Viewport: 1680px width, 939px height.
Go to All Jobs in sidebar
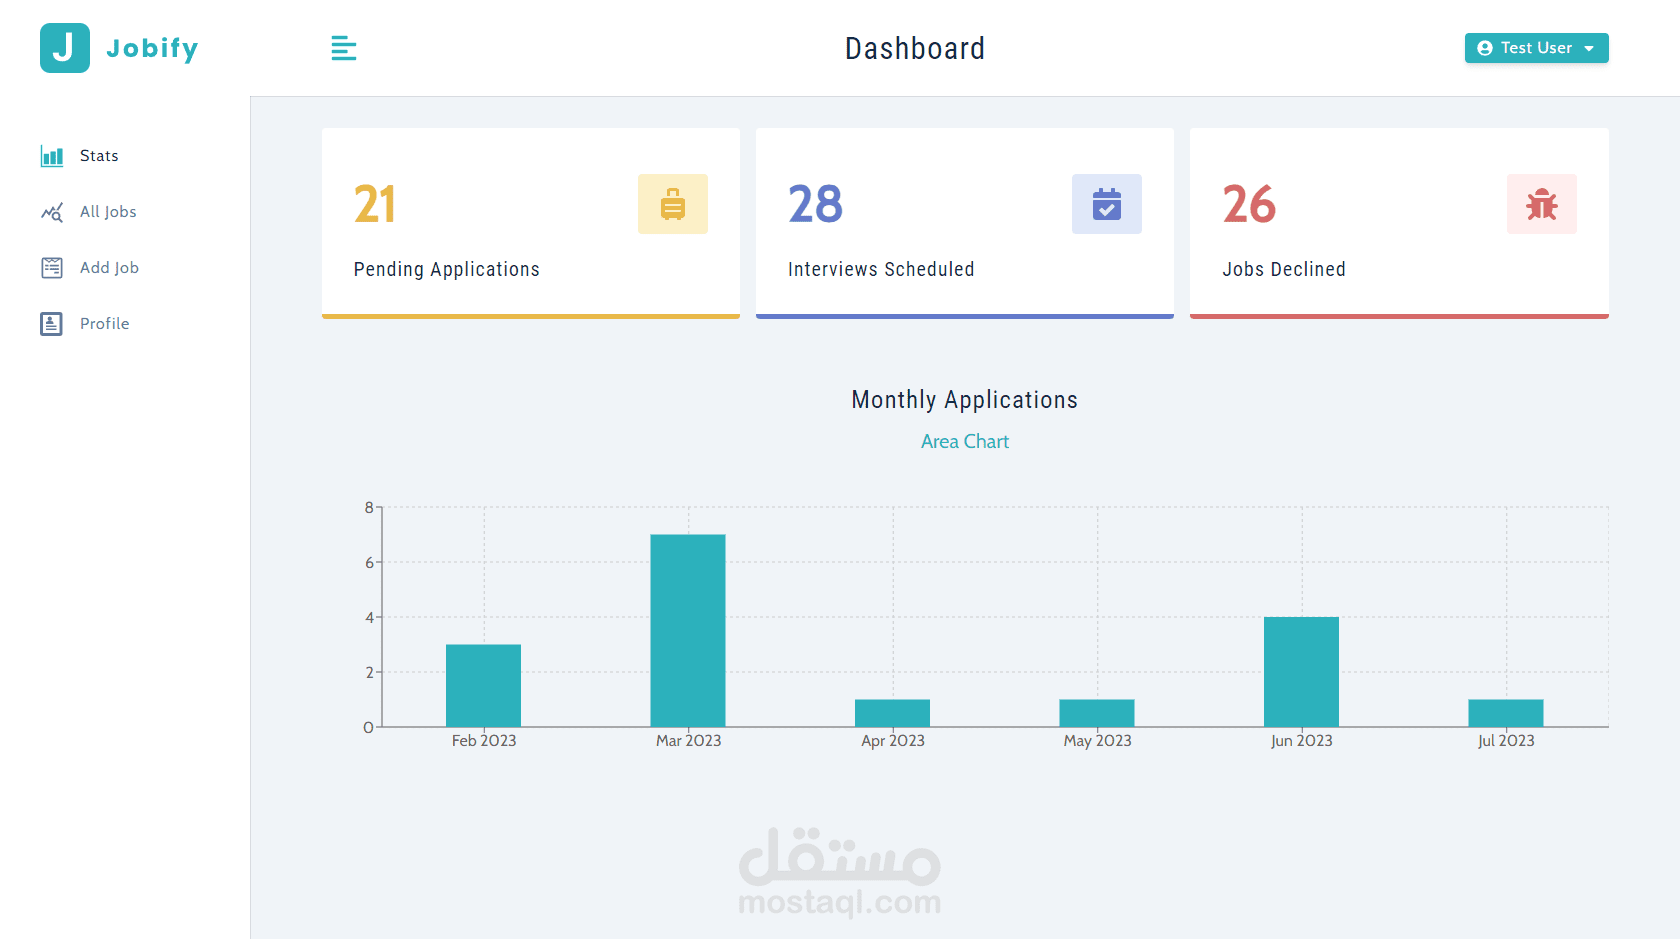tap(108, 212)
